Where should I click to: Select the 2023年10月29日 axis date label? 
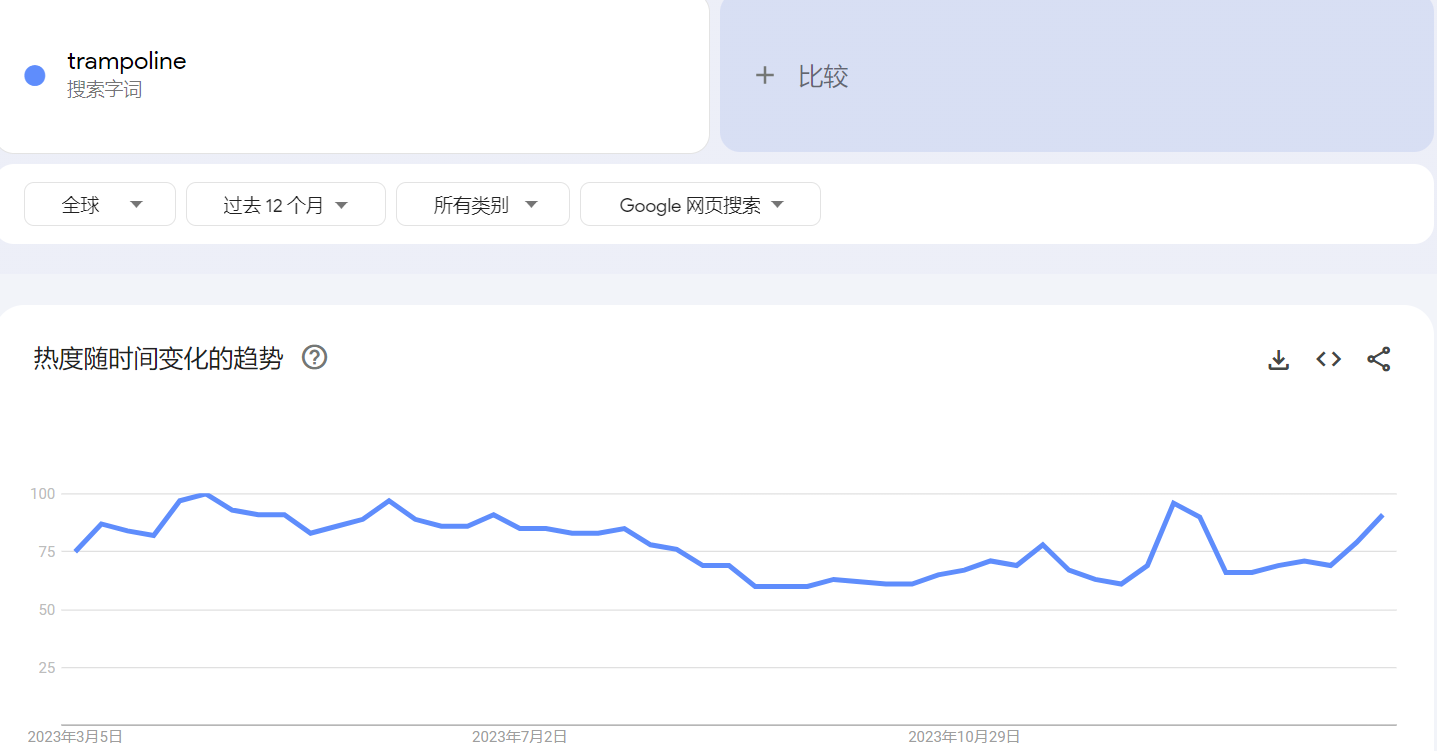(x=964, y=737)
